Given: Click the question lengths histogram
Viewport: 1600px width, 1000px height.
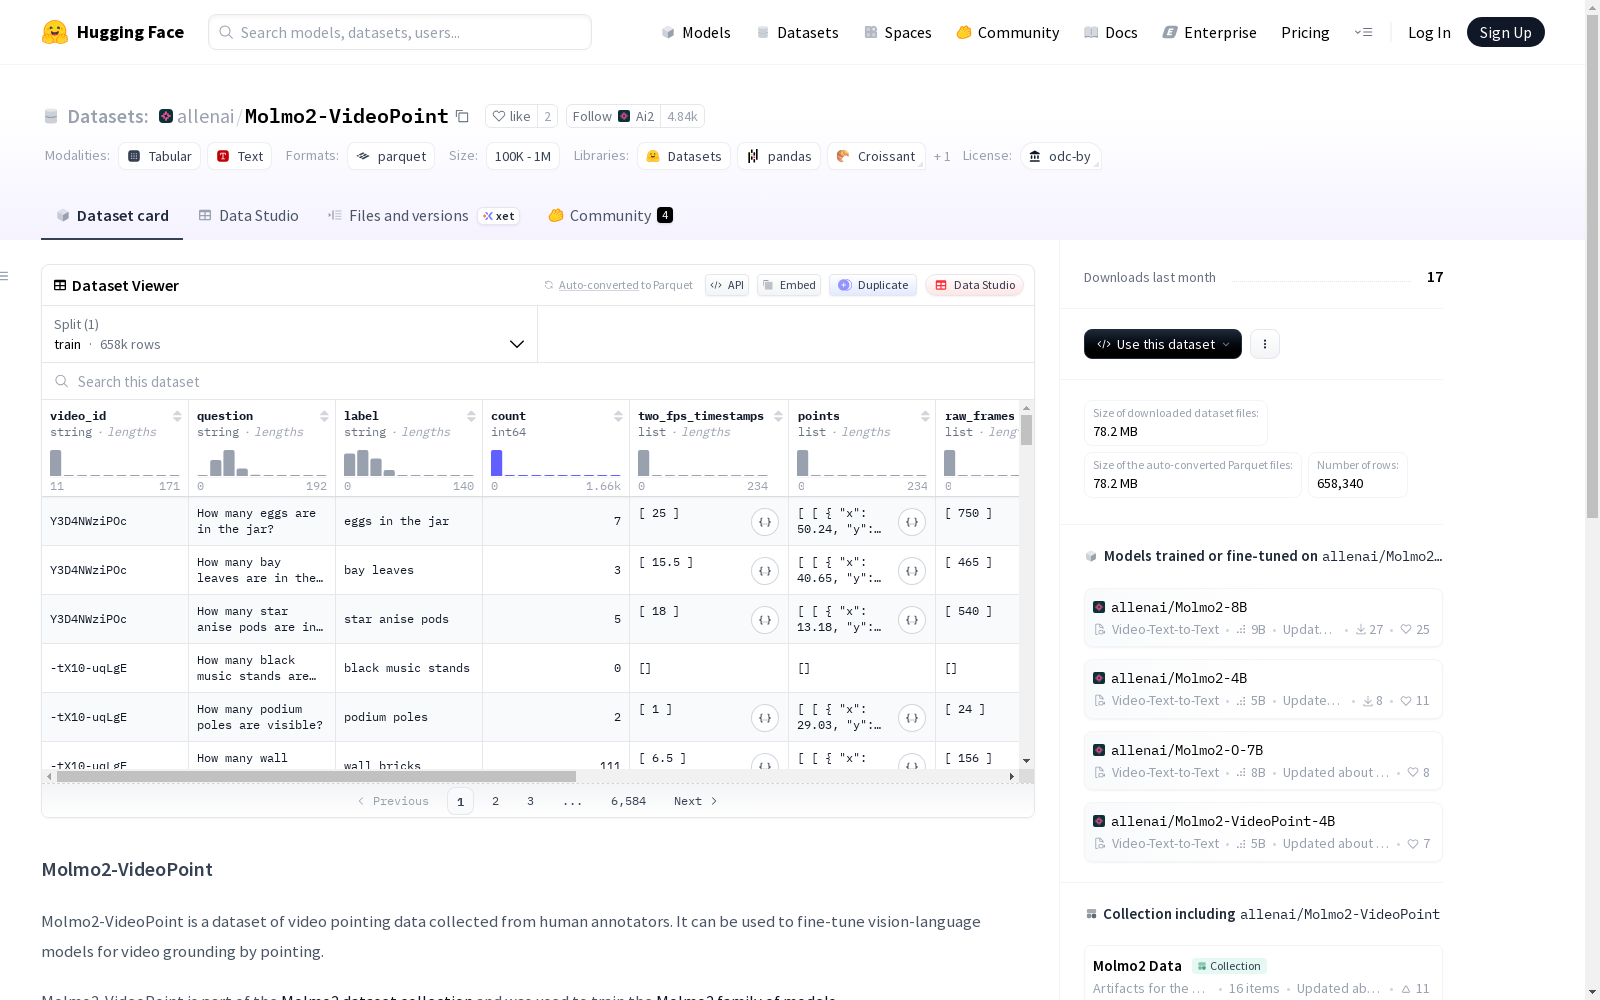Looking at the screenshot, I should [262, 462].
